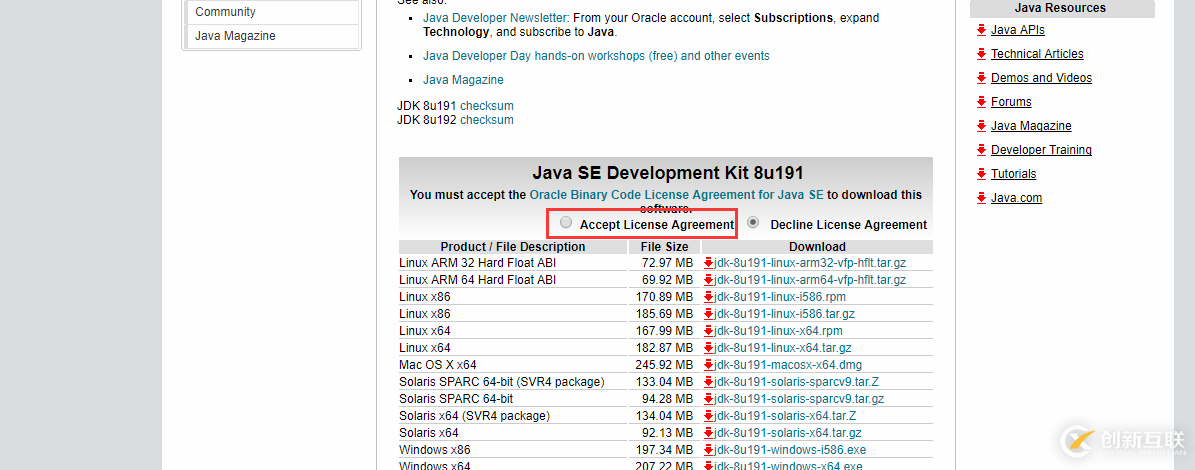This screenshot has height=470, width=1195.
Task: Open JDK 8u191 checksum link
Action: tap(487, 106)
